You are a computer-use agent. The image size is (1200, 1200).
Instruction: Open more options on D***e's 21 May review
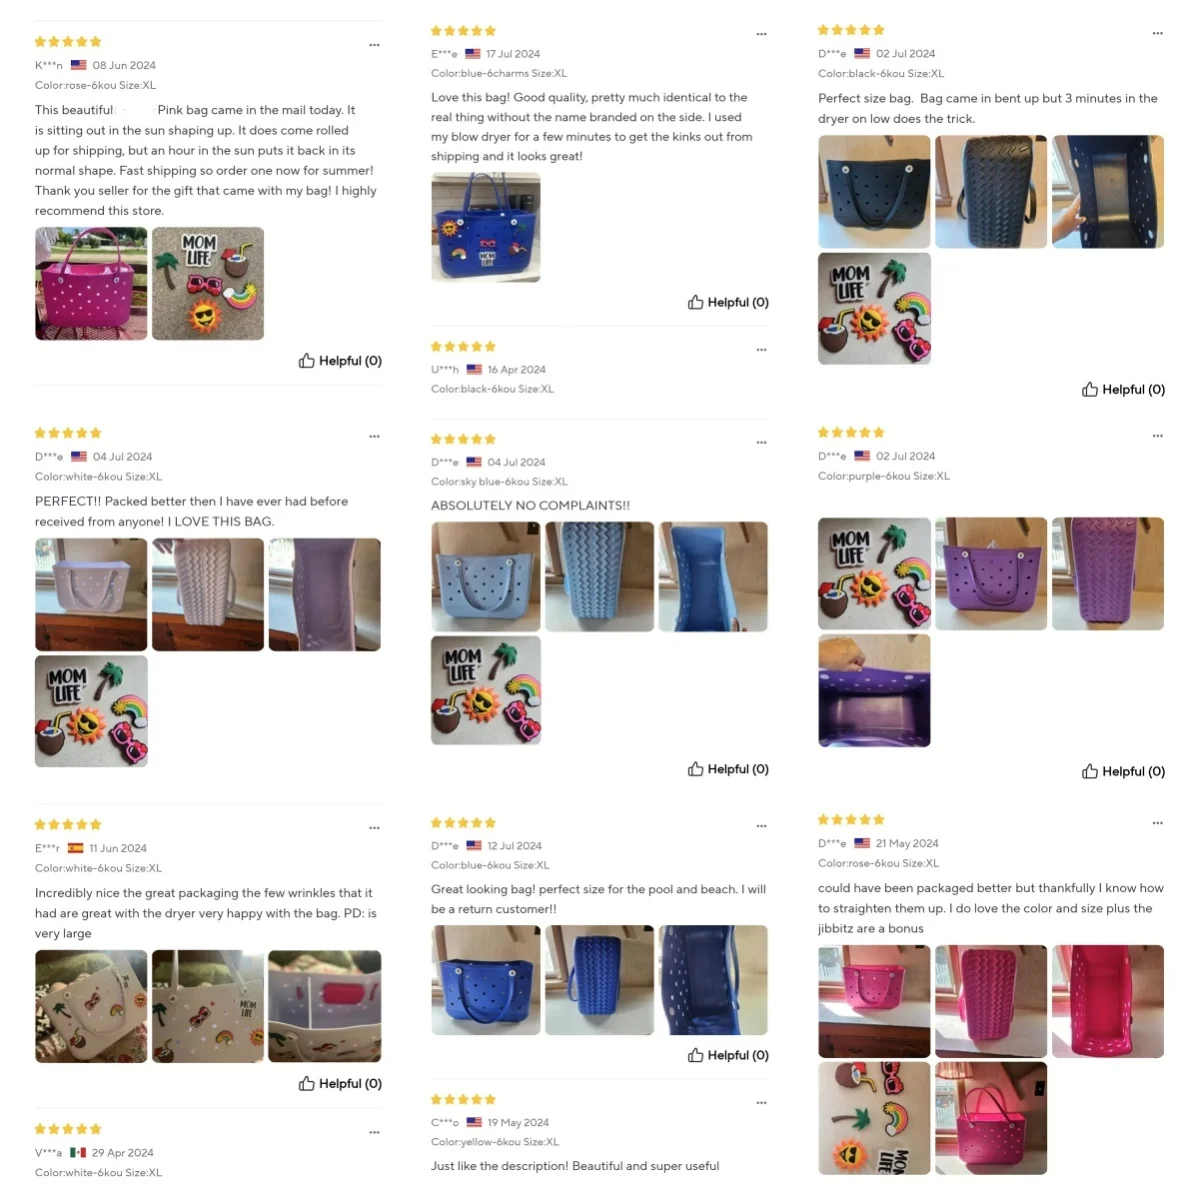coord(1157,823)
